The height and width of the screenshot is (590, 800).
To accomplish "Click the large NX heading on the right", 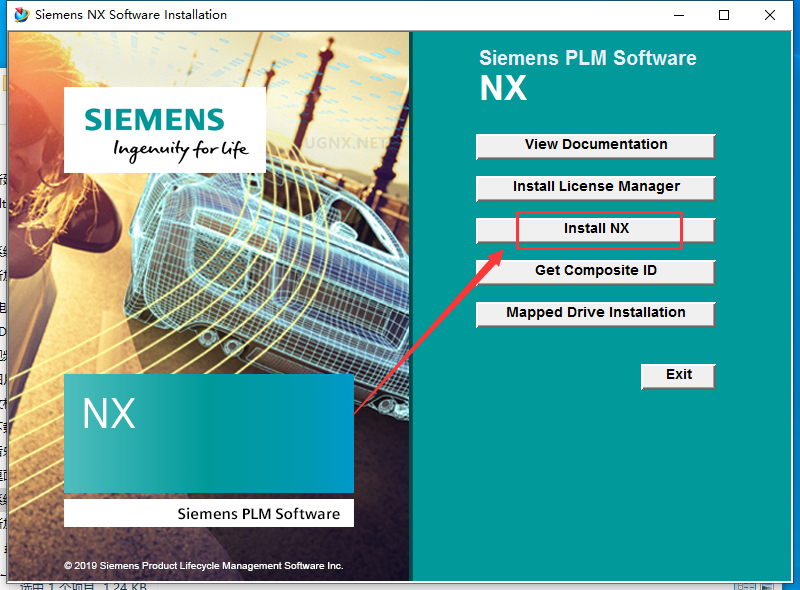I will [x=503, y=88].
